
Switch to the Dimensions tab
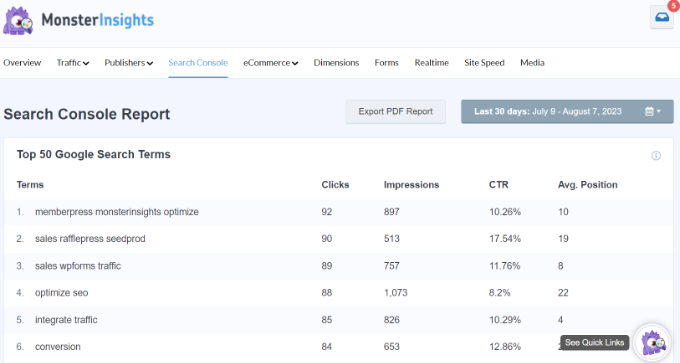[x=337, y=63]
